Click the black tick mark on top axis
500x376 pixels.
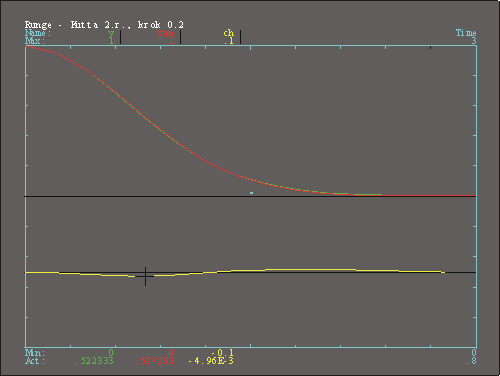click(x=430, y=47)
